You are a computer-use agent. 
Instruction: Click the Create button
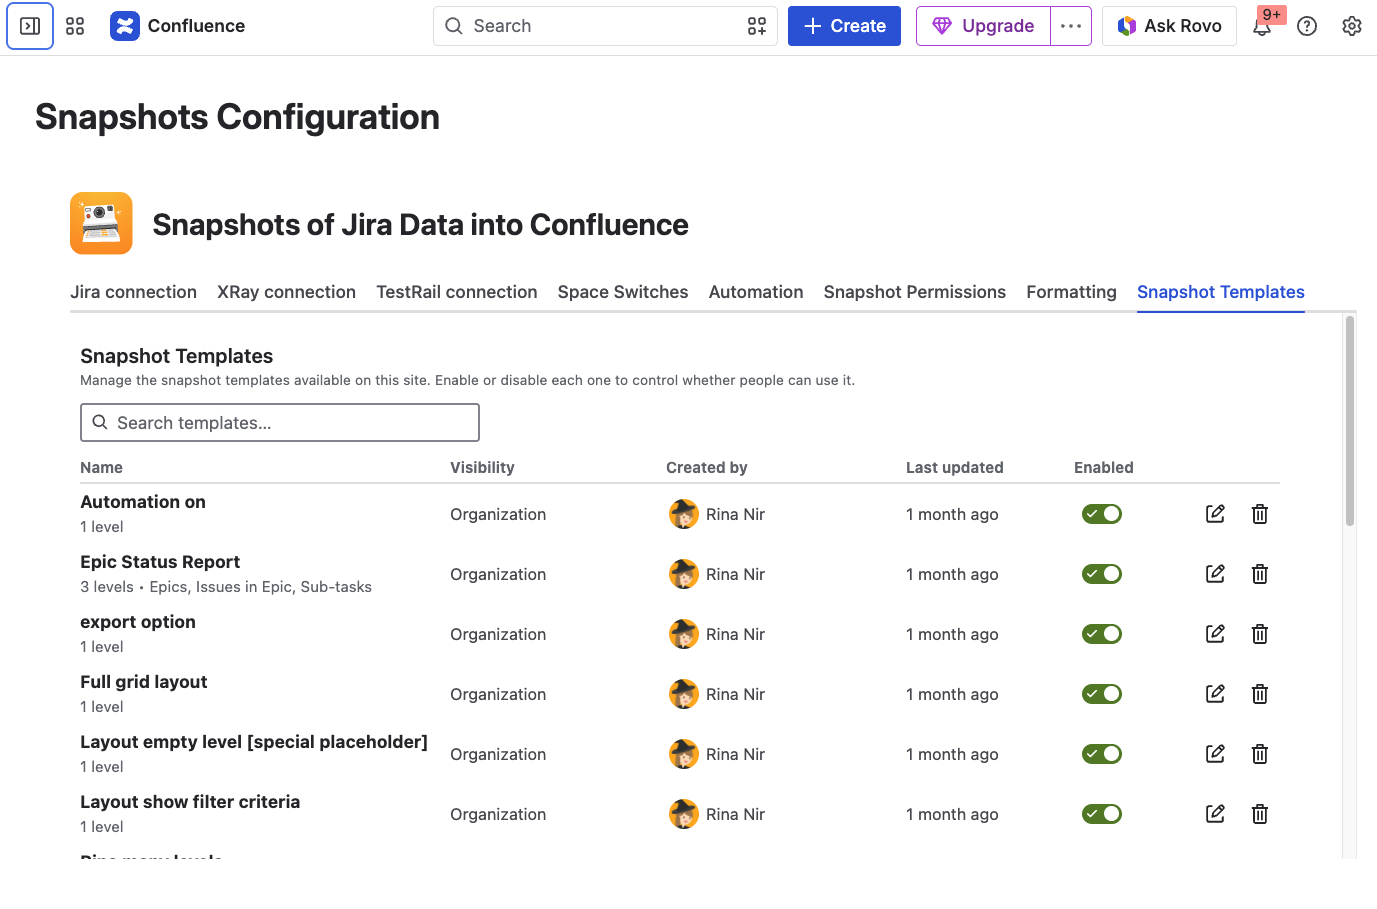[844, 26]
